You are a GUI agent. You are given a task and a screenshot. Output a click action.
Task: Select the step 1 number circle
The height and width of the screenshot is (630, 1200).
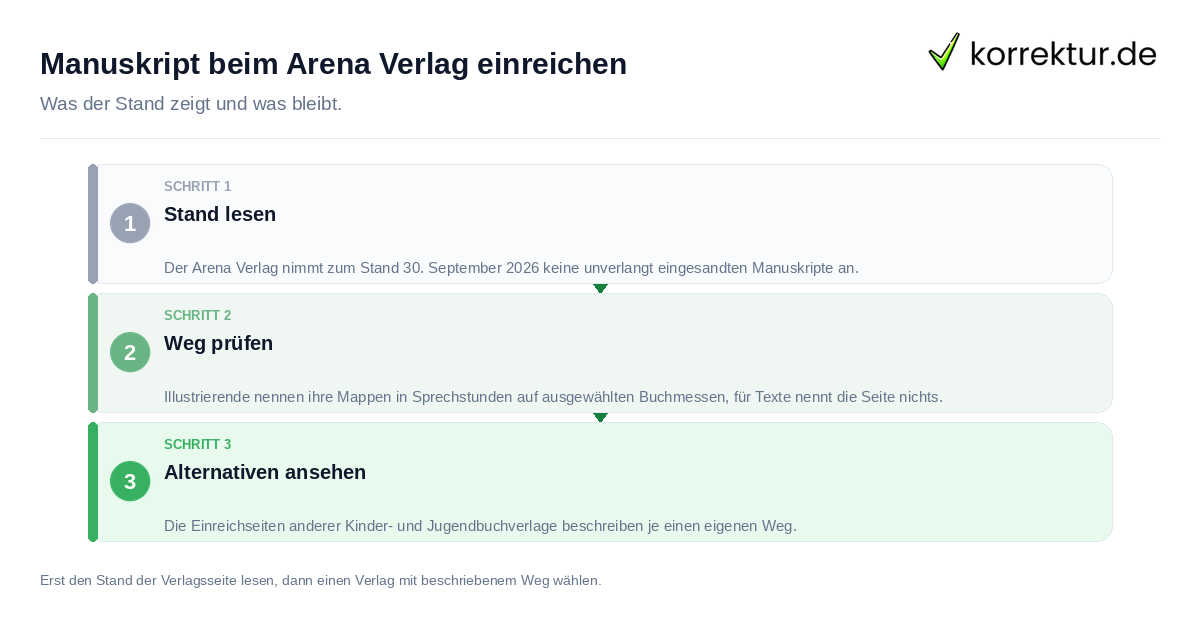click(x=130, y=223)
